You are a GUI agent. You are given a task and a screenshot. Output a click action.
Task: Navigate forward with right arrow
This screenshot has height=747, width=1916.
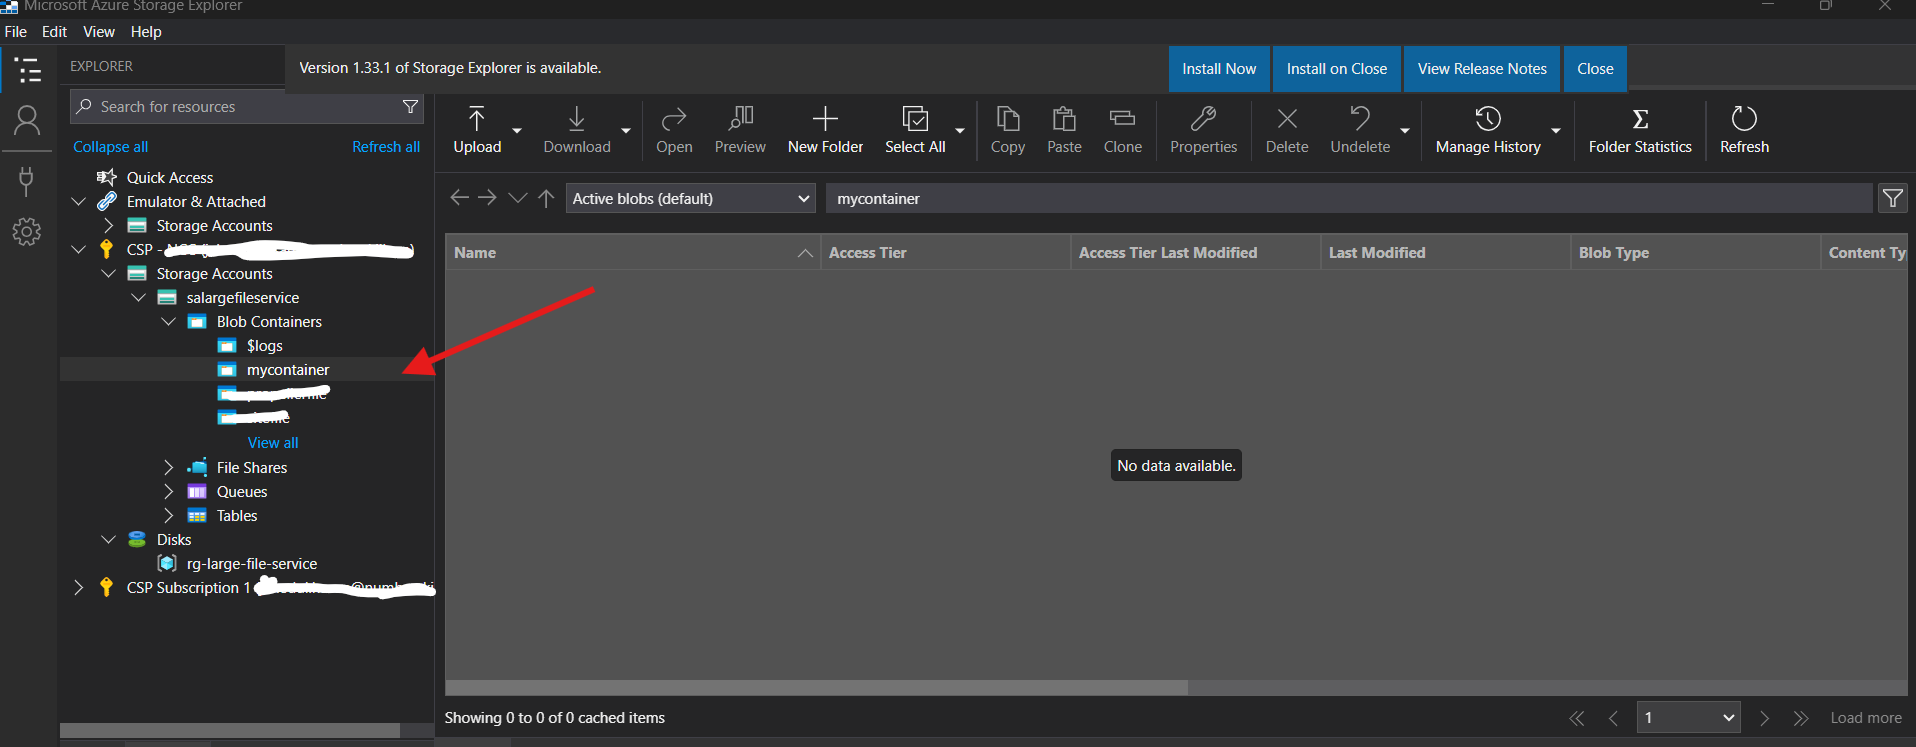[x=487, y=197]
